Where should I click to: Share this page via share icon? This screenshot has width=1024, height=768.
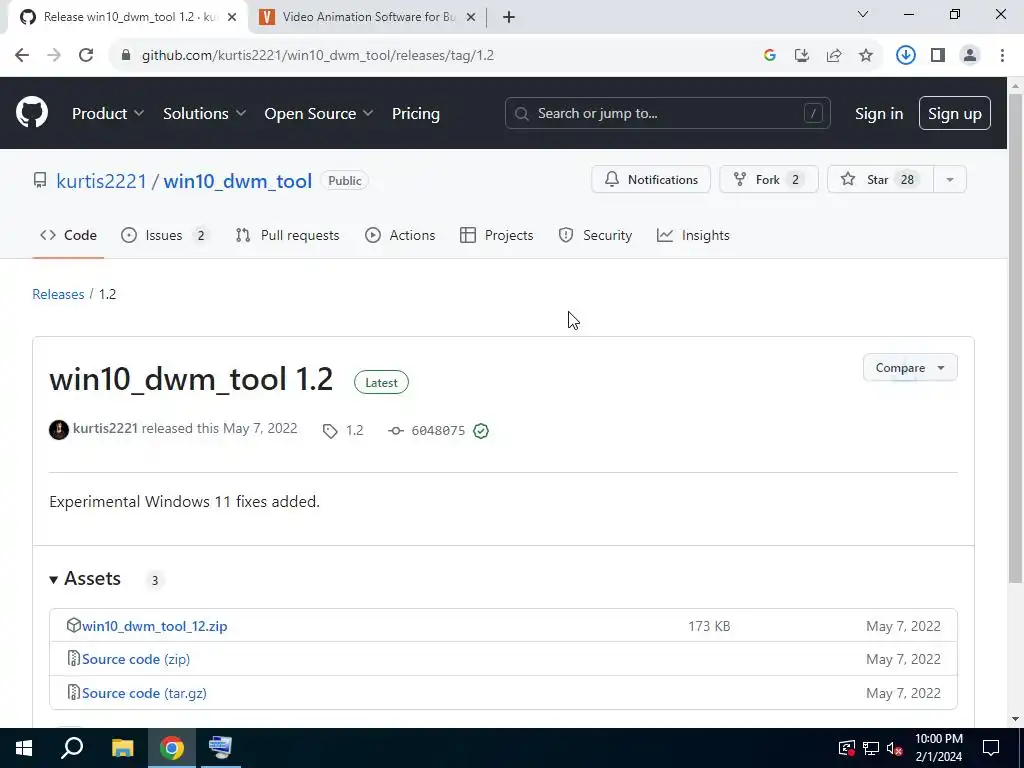pos(834,56)
